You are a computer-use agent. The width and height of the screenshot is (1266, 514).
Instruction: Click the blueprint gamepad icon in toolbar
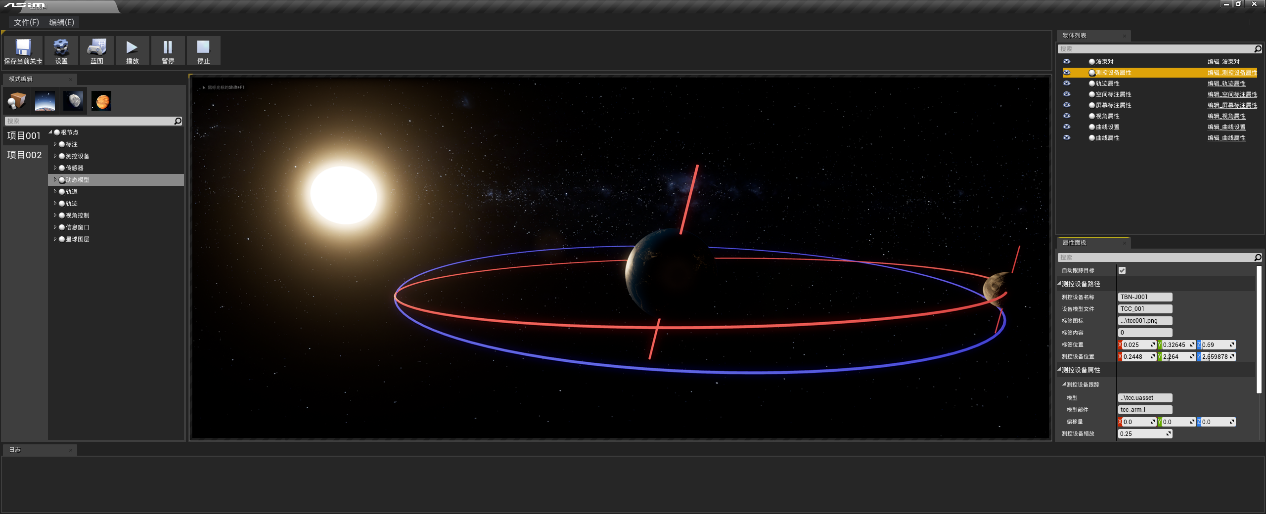97,47
